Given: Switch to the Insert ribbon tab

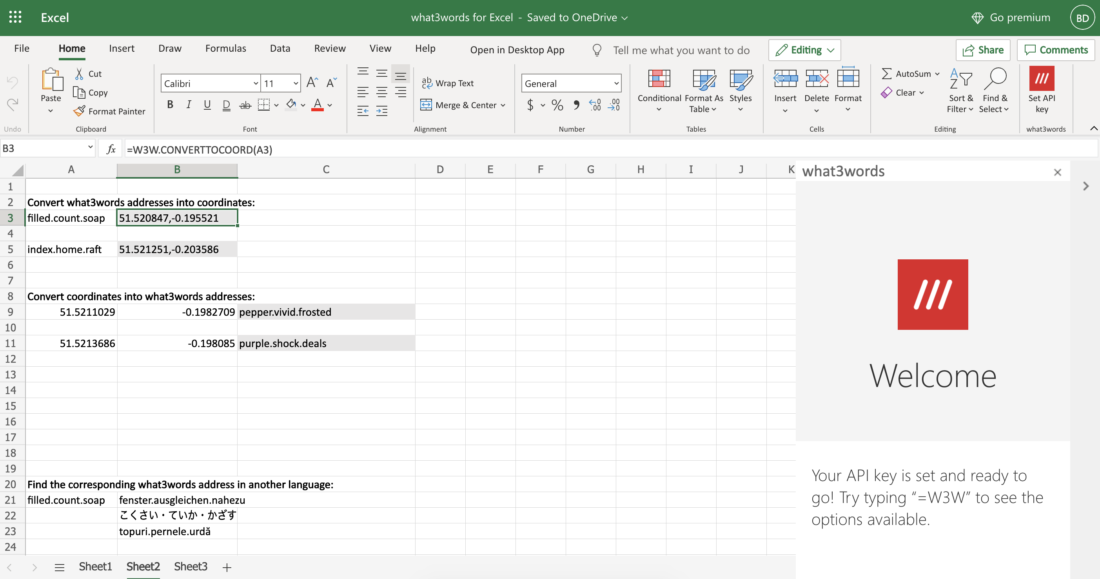Looking at the screenshot, I should (121, 48).
